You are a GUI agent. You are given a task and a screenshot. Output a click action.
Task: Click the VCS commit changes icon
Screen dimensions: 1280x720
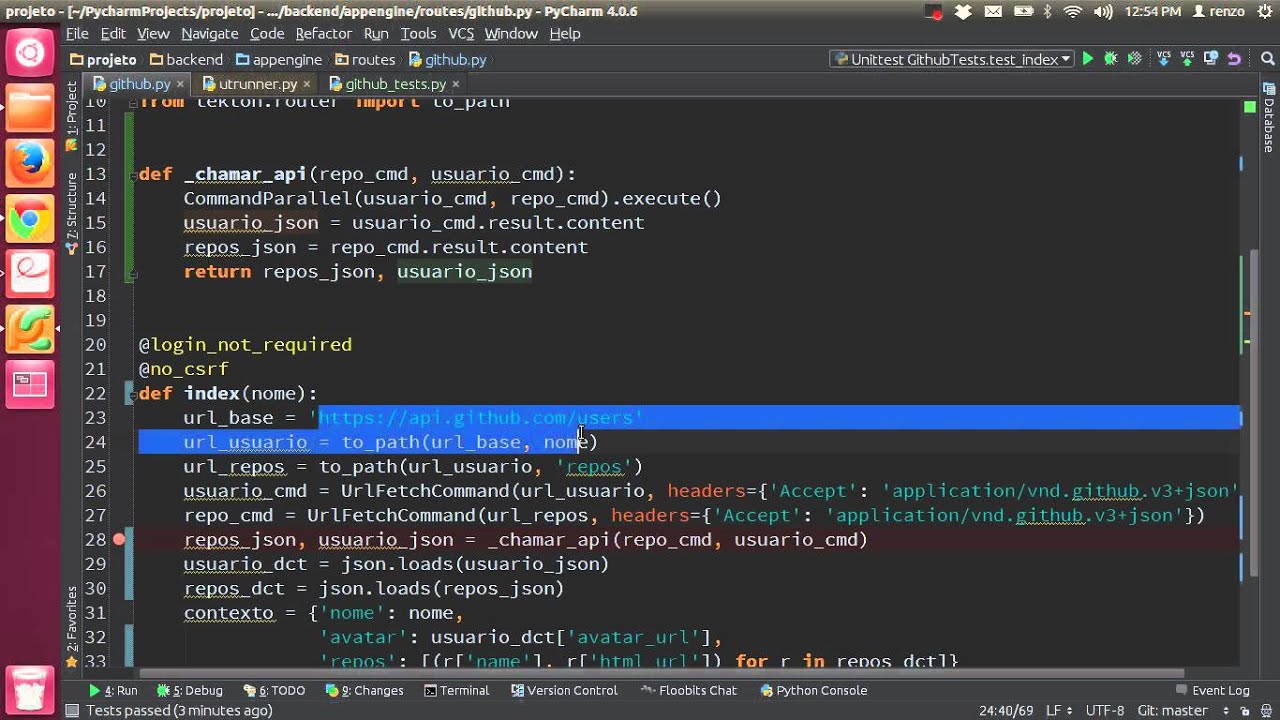pos(1187,60)
